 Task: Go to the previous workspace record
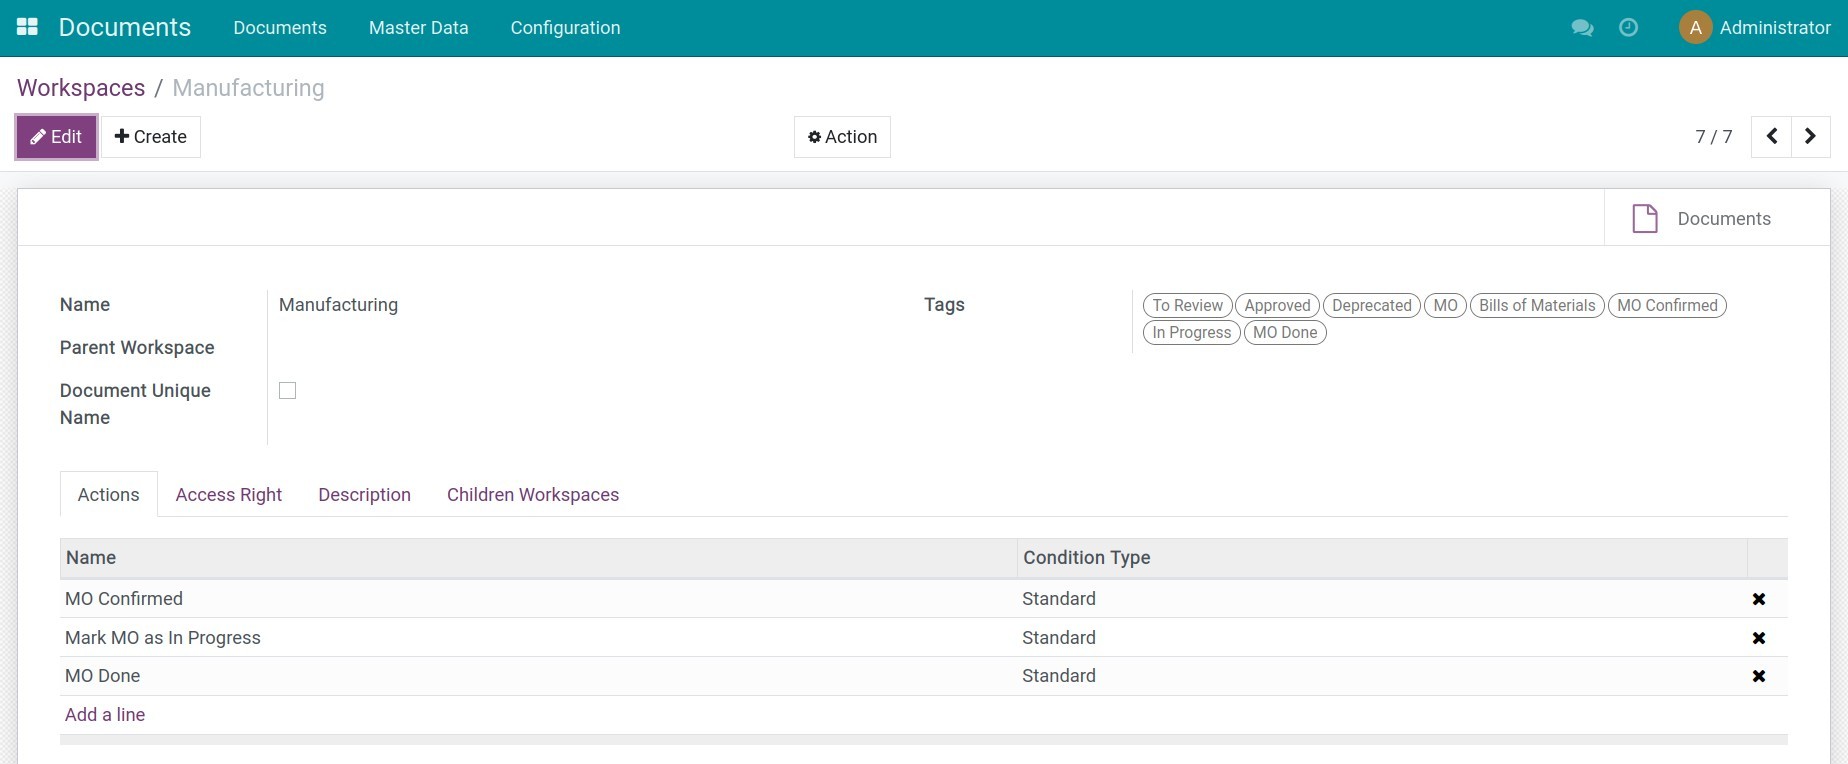(x=1771, y=137)
